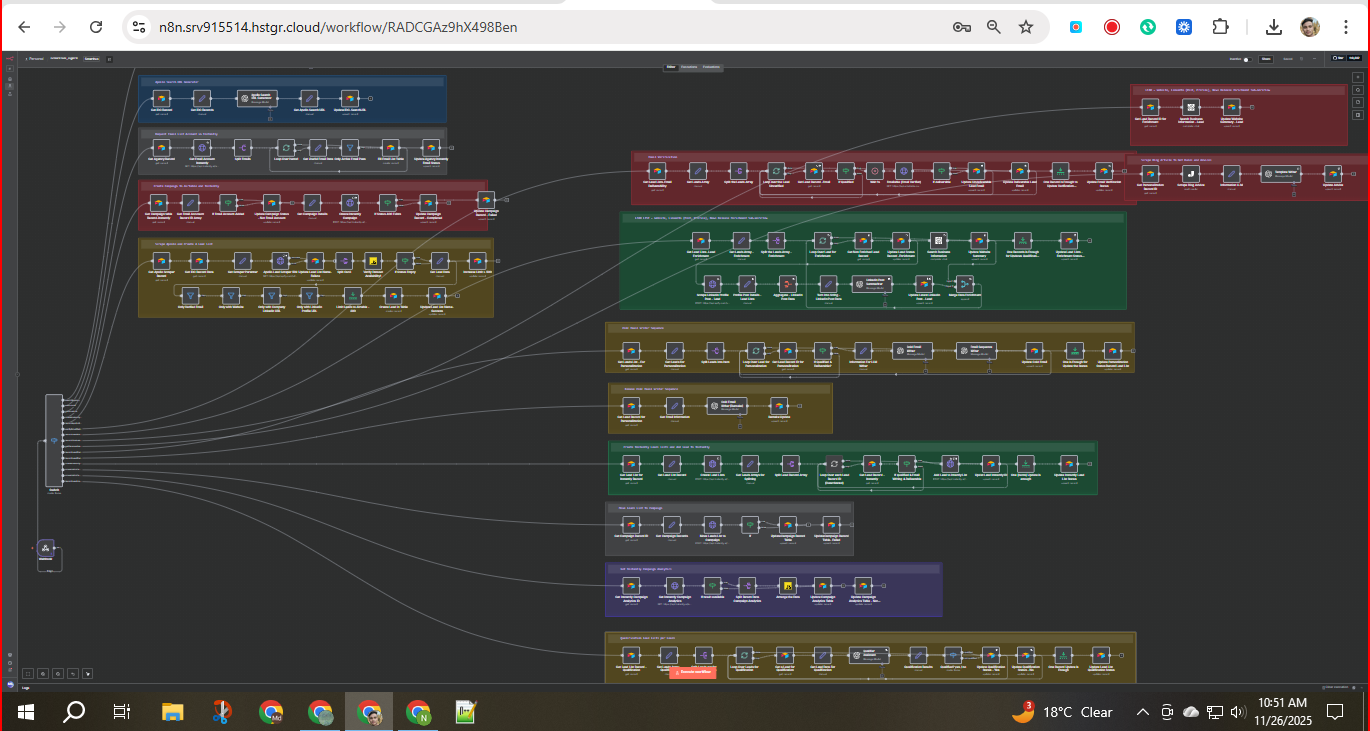Open Task View on the taskbar
This screenshot has width=1370, height=731.
tap(121, 712)
